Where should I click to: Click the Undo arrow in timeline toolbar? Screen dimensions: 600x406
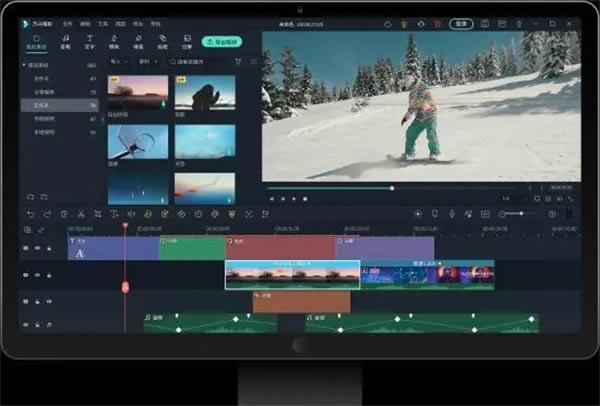30,213
